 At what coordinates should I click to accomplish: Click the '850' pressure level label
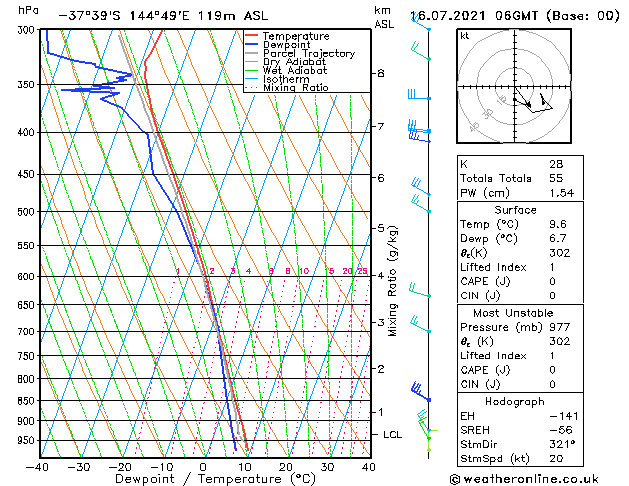click(28, 401)
